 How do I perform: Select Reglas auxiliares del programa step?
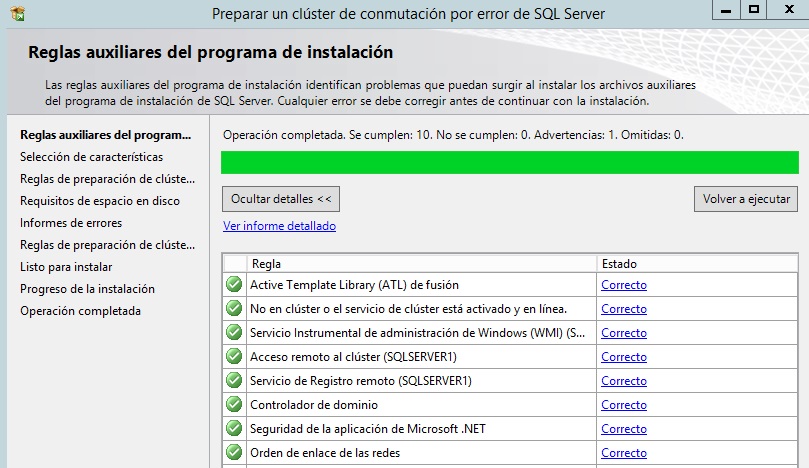(x=106, y=135)
